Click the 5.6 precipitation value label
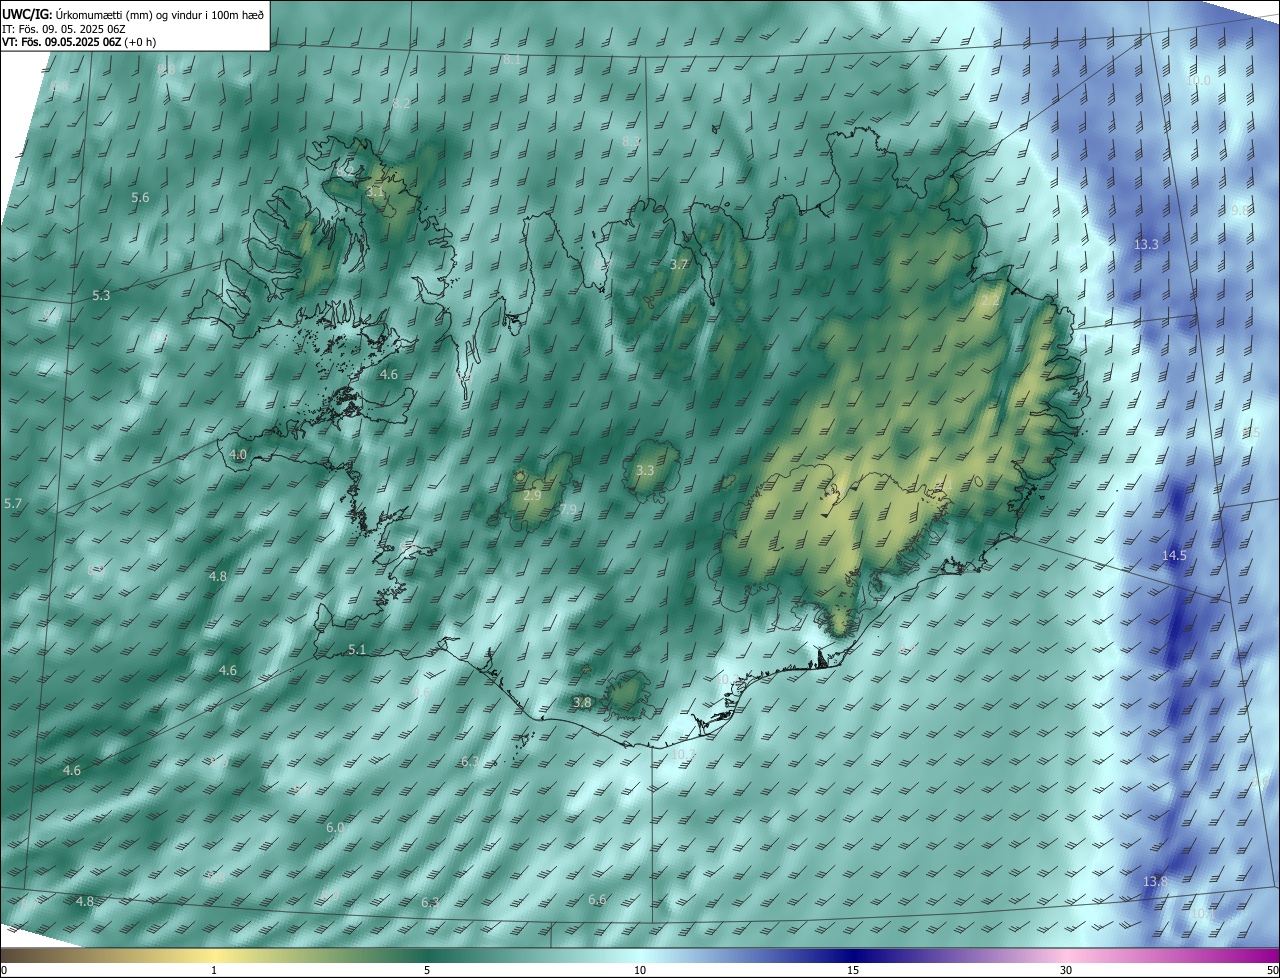This screenshot has width=1280, height=978. tap(140, 198)
